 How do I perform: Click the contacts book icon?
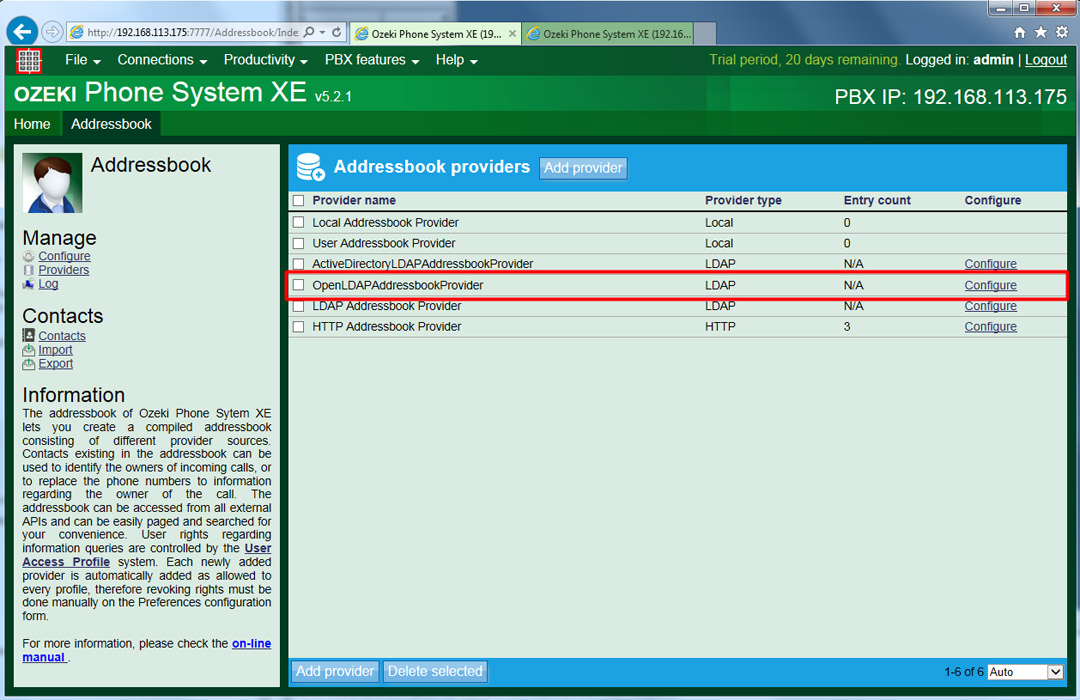[28, 336]
